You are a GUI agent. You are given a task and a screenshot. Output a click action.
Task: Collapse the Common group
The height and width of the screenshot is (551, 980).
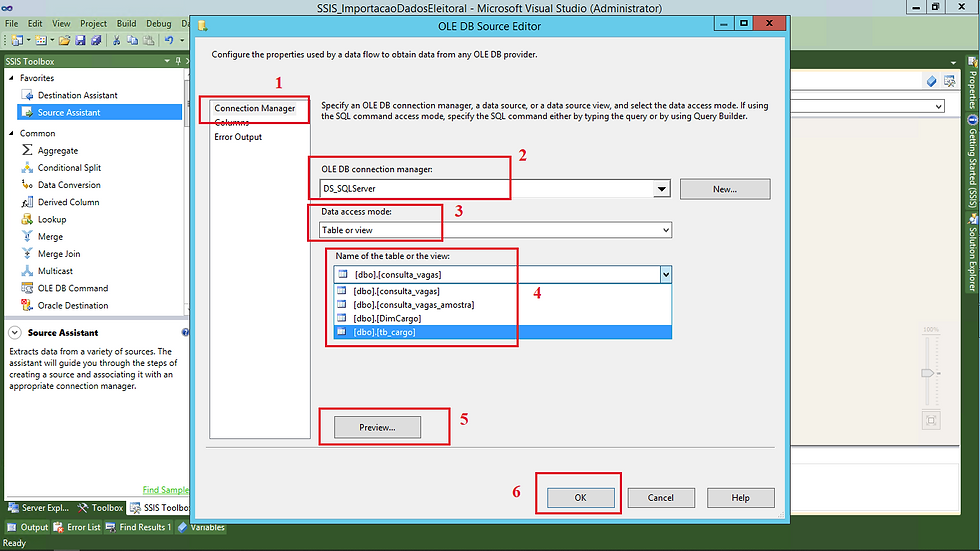point(11,133)
